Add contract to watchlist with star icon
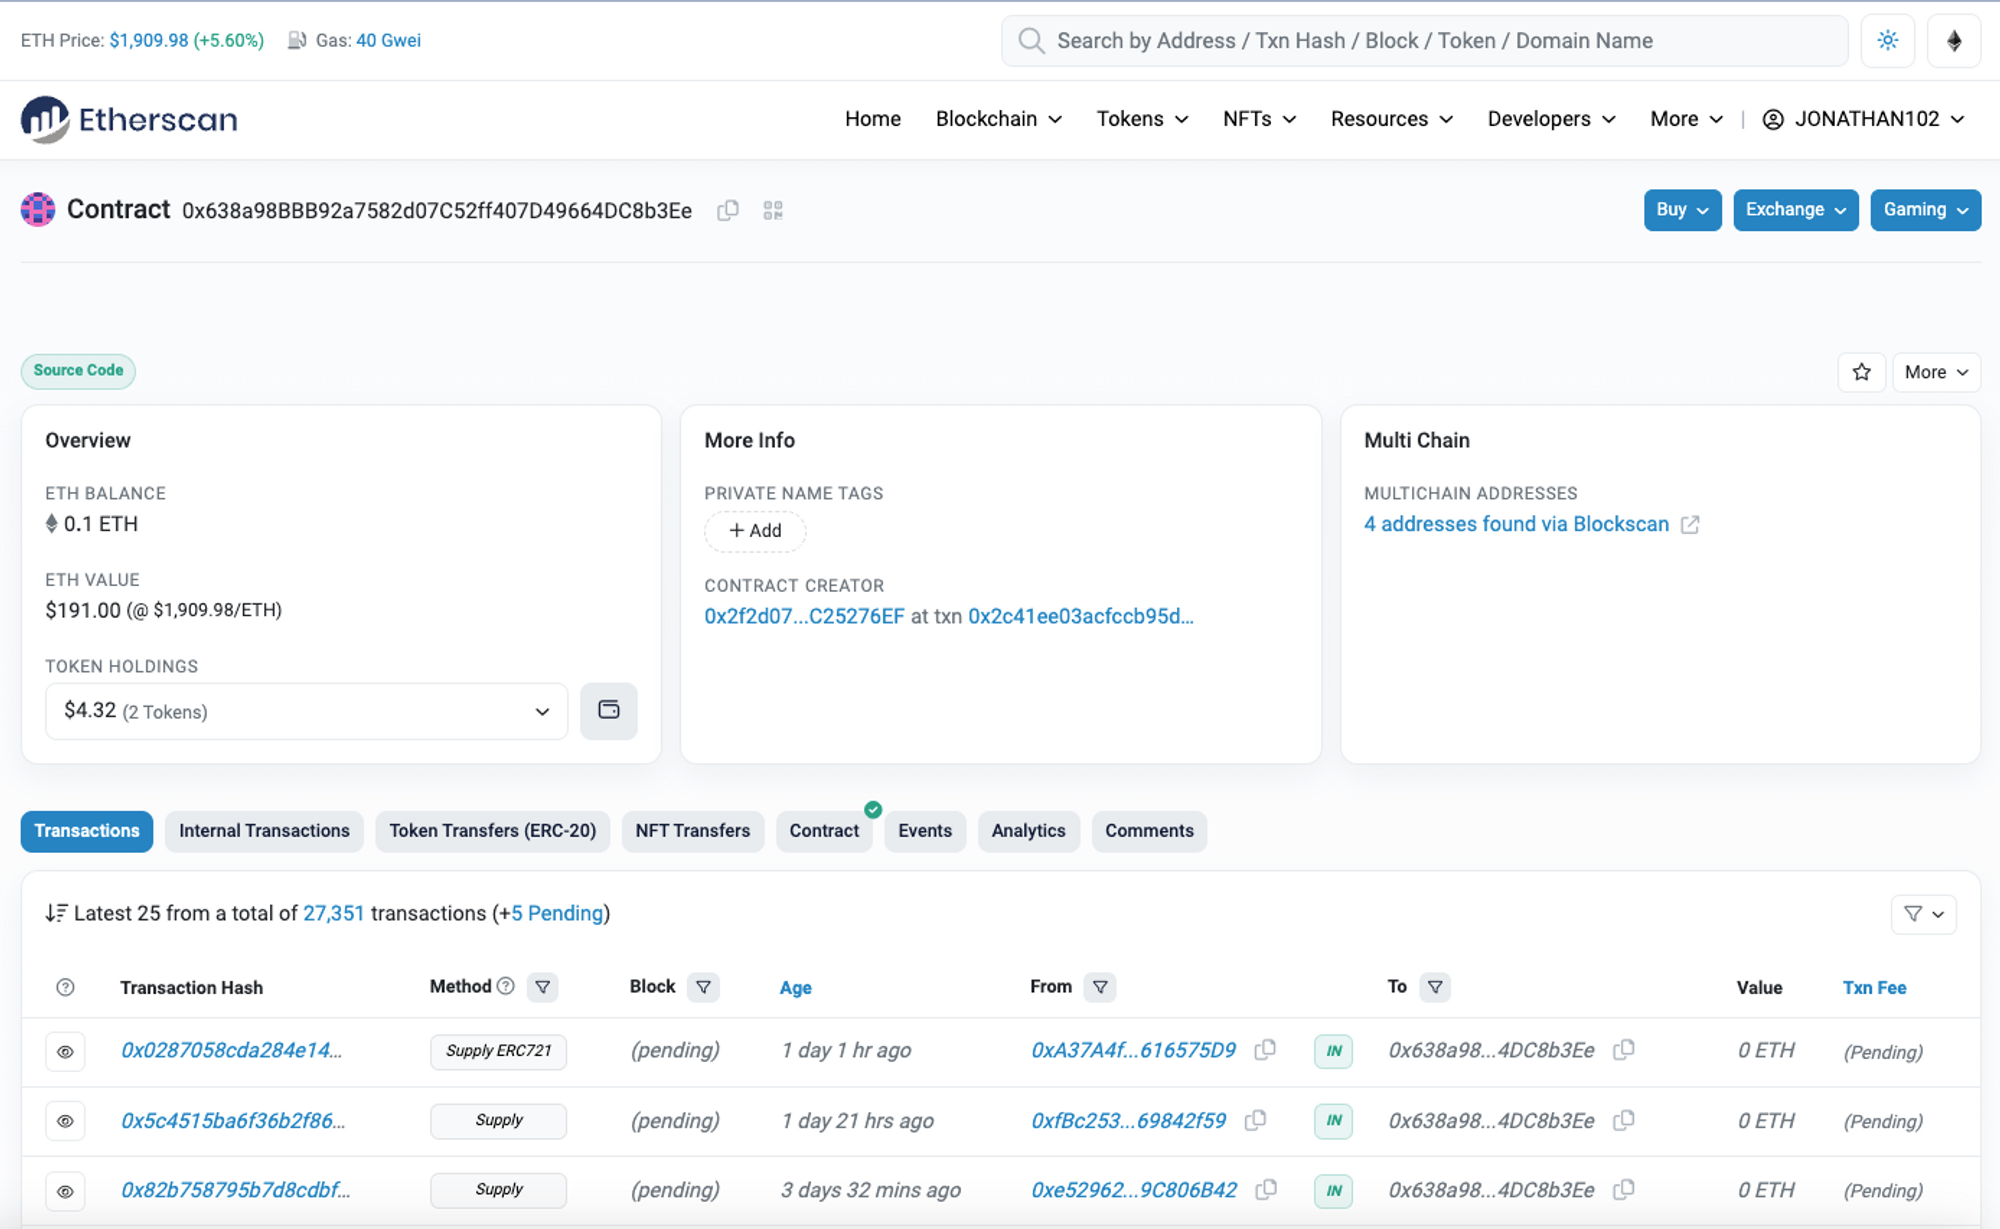This screenshot has width=2000, height=1229. point(1861,372)
